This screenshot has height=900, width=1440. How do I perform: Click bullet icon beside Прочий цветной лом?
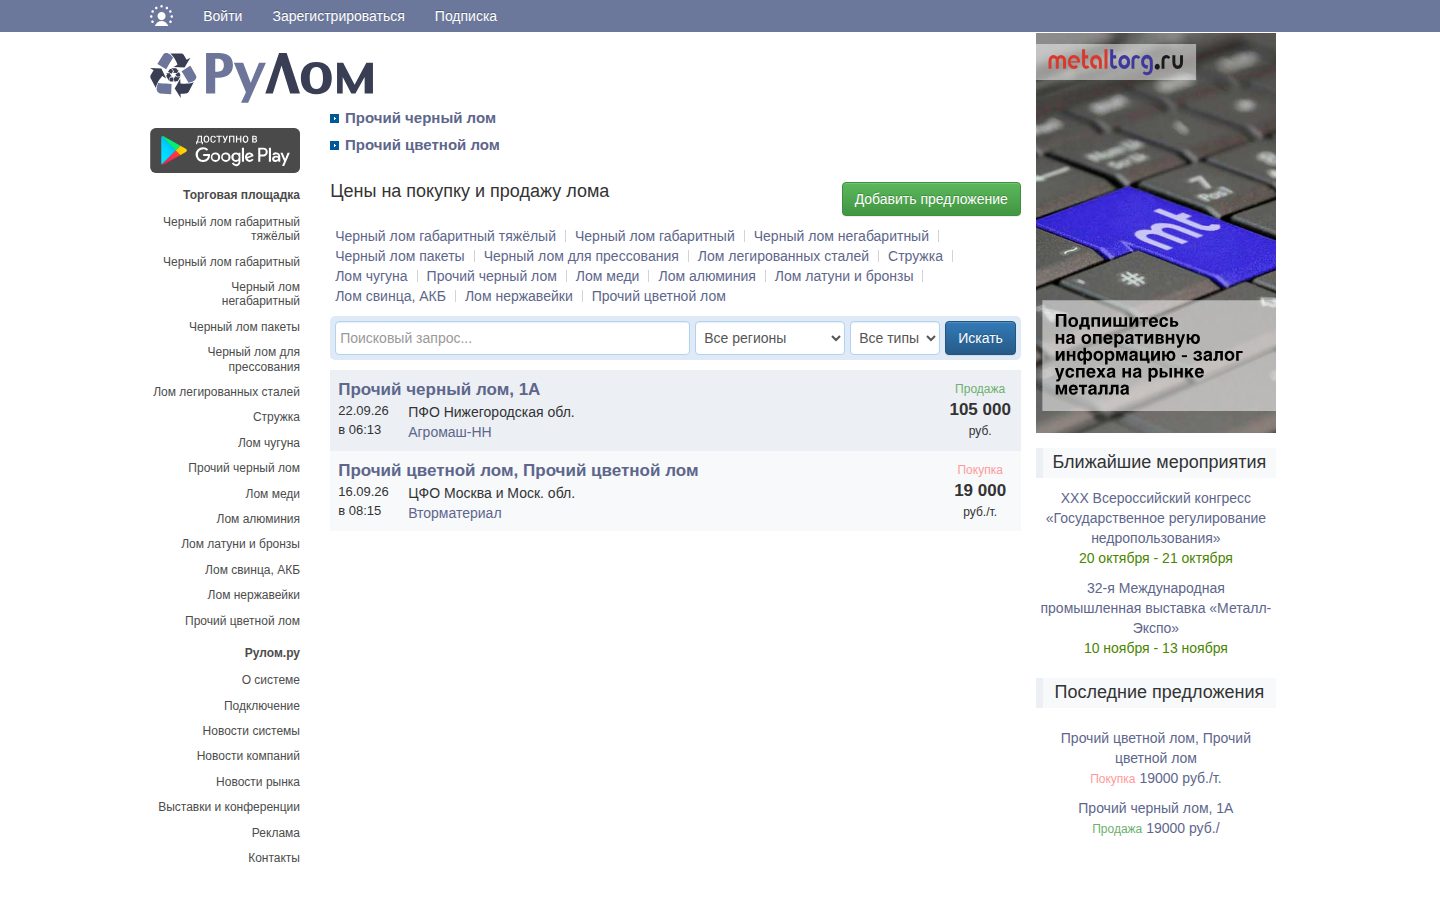point(335,145)
